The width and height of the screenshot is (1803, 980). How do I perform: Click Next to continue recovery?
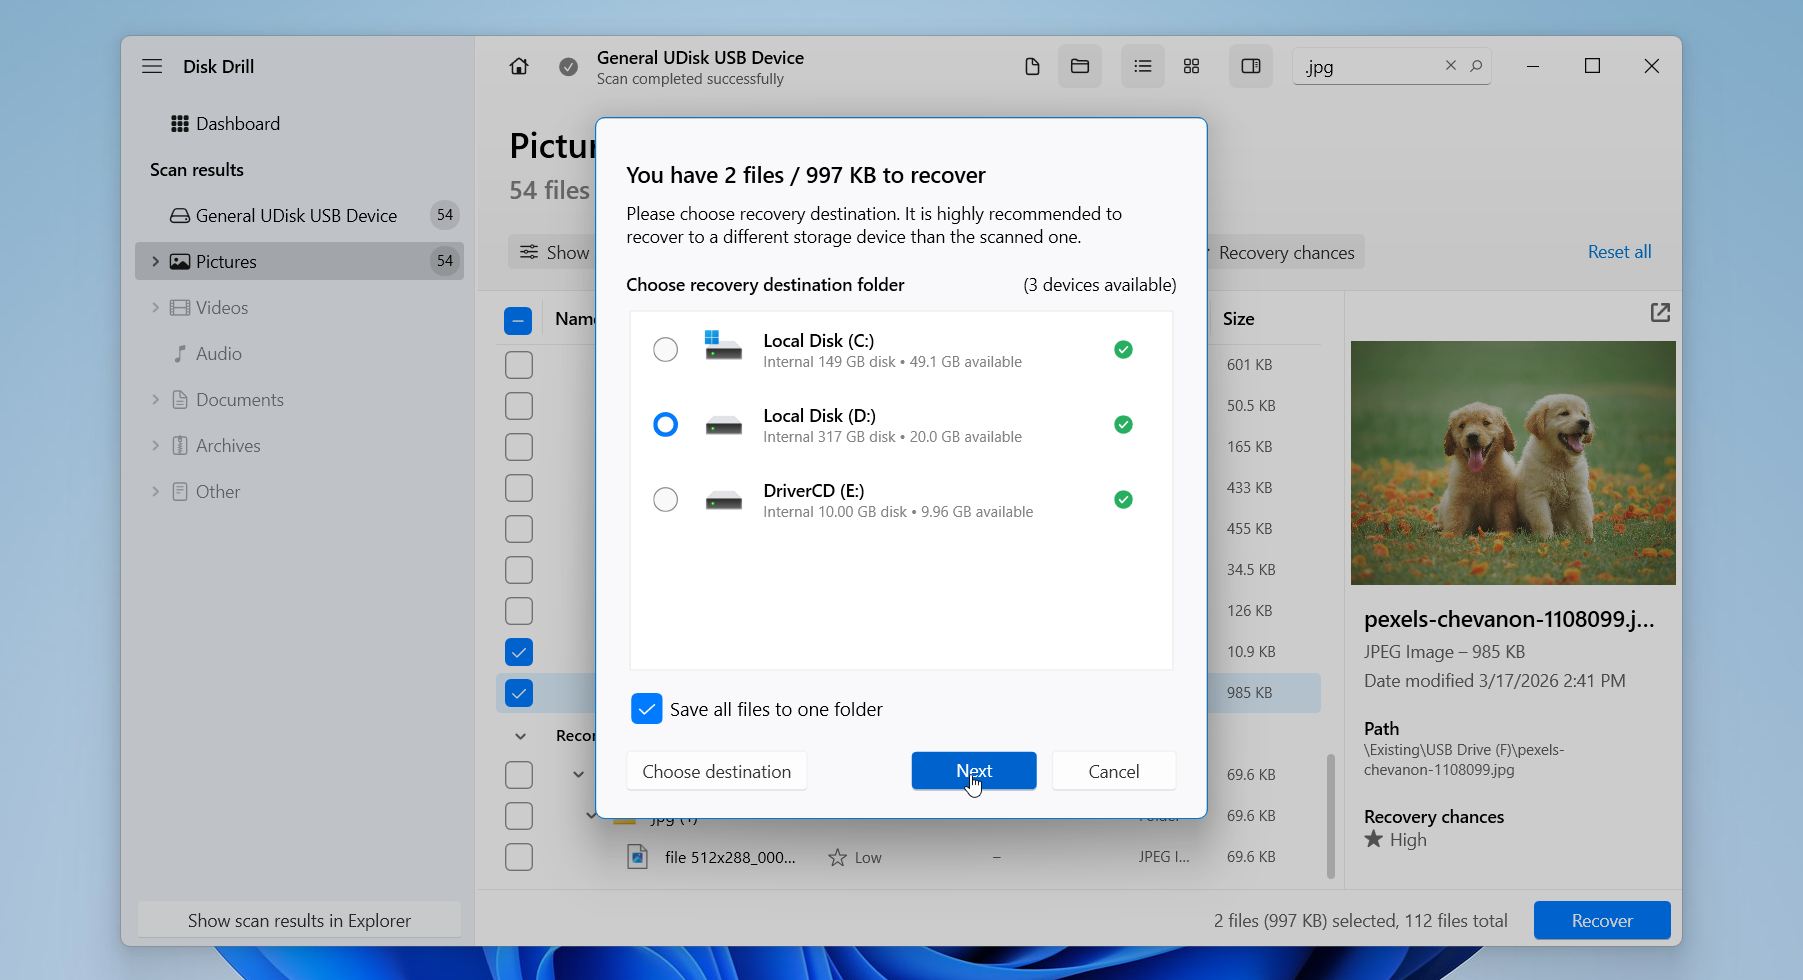[x=973, y=770]
